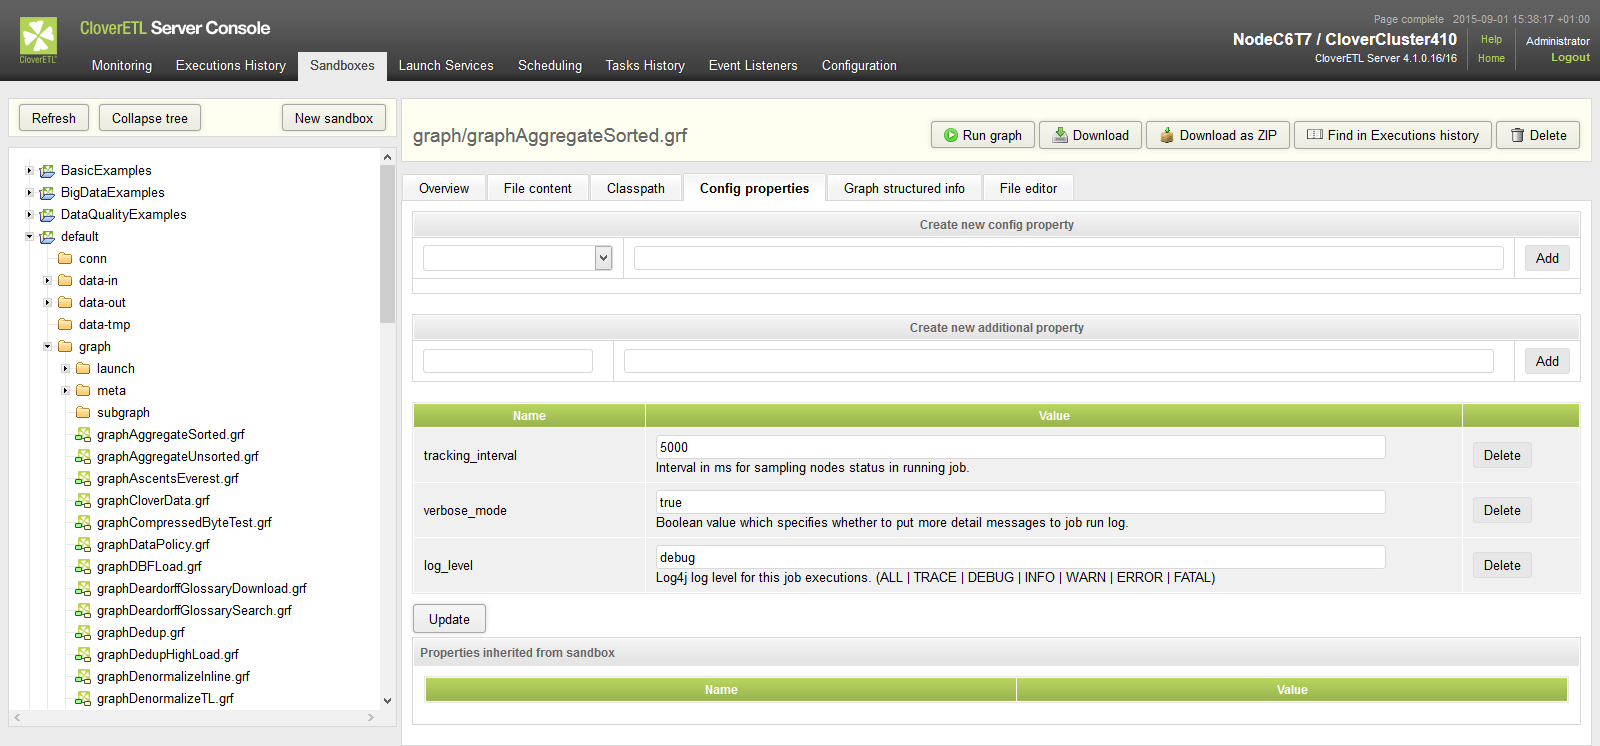The width and height of the screenshot is (1600, 746).
Task: Click the sandbox tree vertical scrollbar
Action: pyautogui.click(x=387, y=244)
